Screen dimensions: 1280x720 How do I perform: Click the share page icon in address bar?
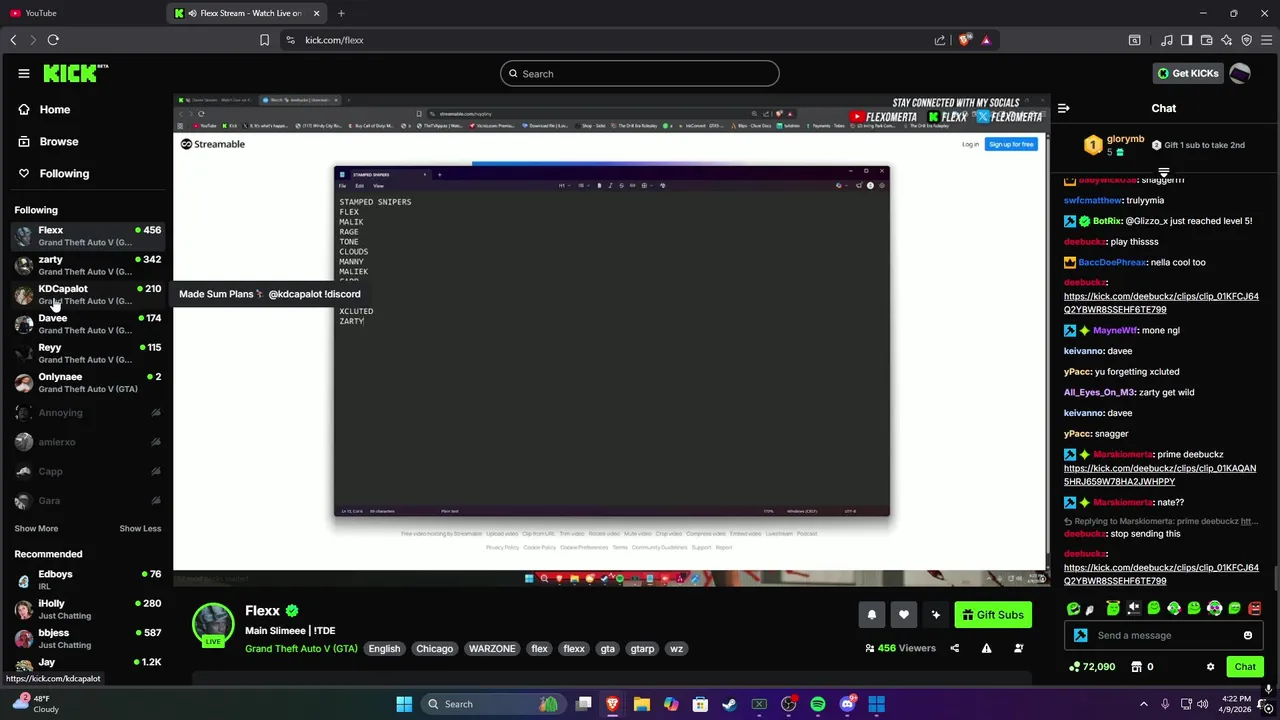pos(940,40)
